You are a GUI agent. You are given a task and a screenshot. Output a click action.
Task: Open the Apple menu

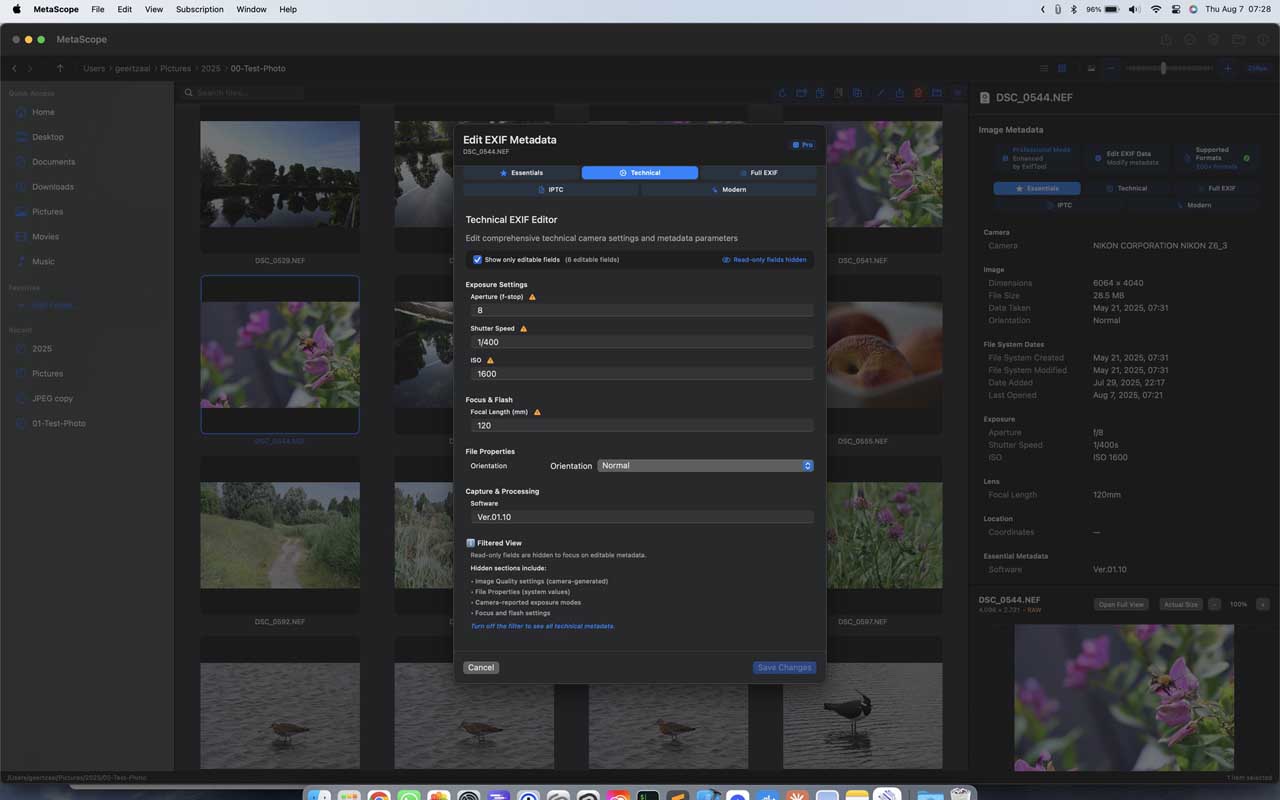pos(17,9)
